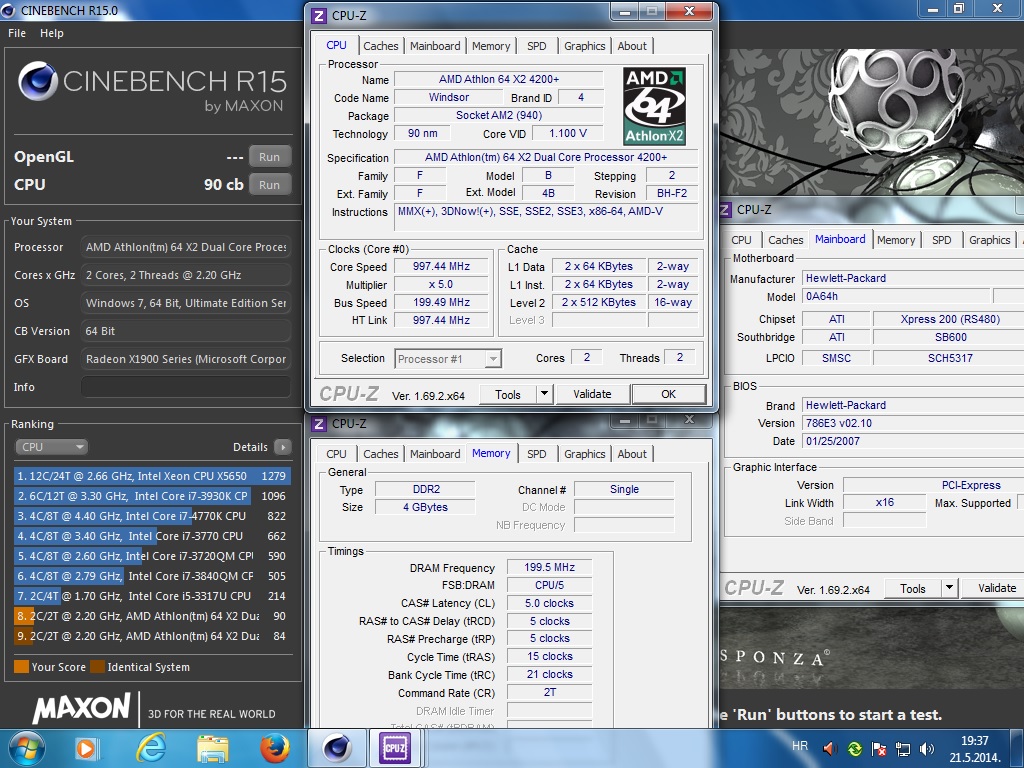Switch to Cinebench taskbar button

[337, 748]
